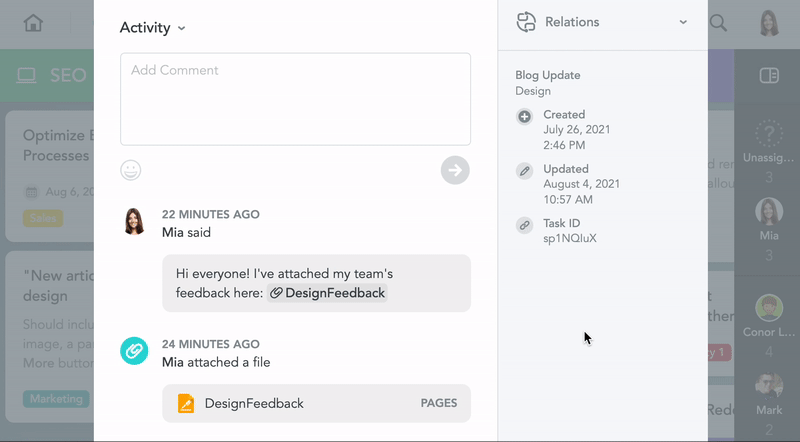Expand the Relations dropdown chevron
Screen dimensions: 800x442
click(683, 22)
